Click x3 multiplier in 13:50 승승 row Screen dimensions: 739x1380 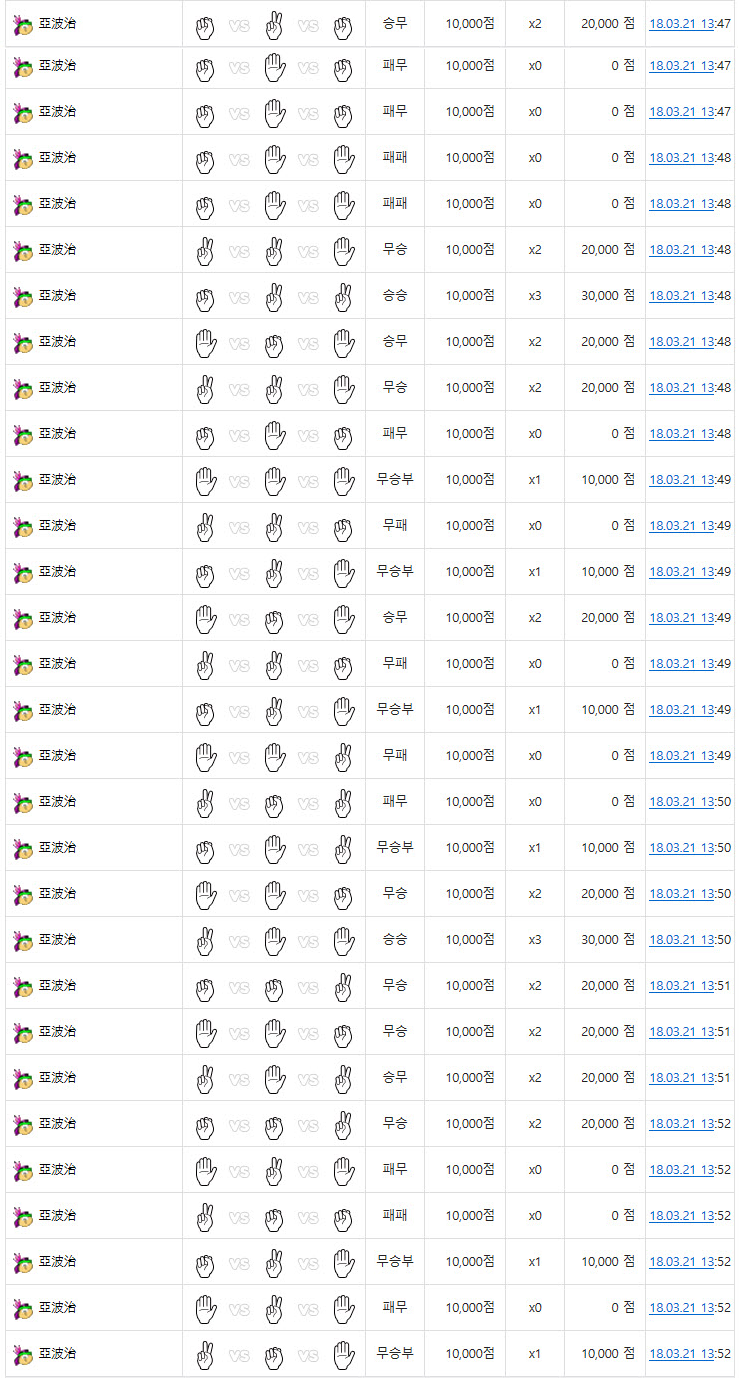[x=535, y=940]
